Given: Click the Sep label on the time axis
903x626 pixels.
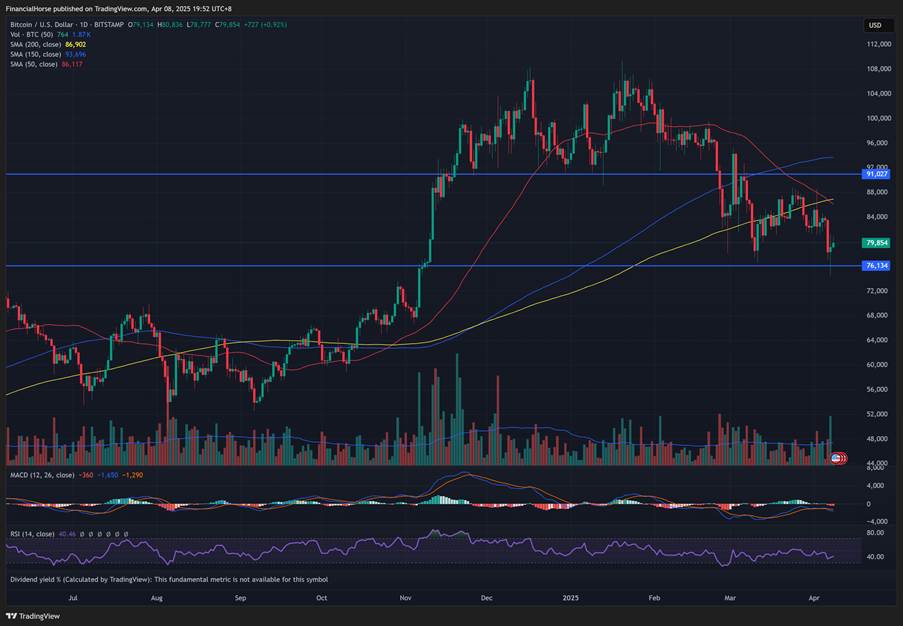Looking at the screenshot, I should (x=241, y=598).
